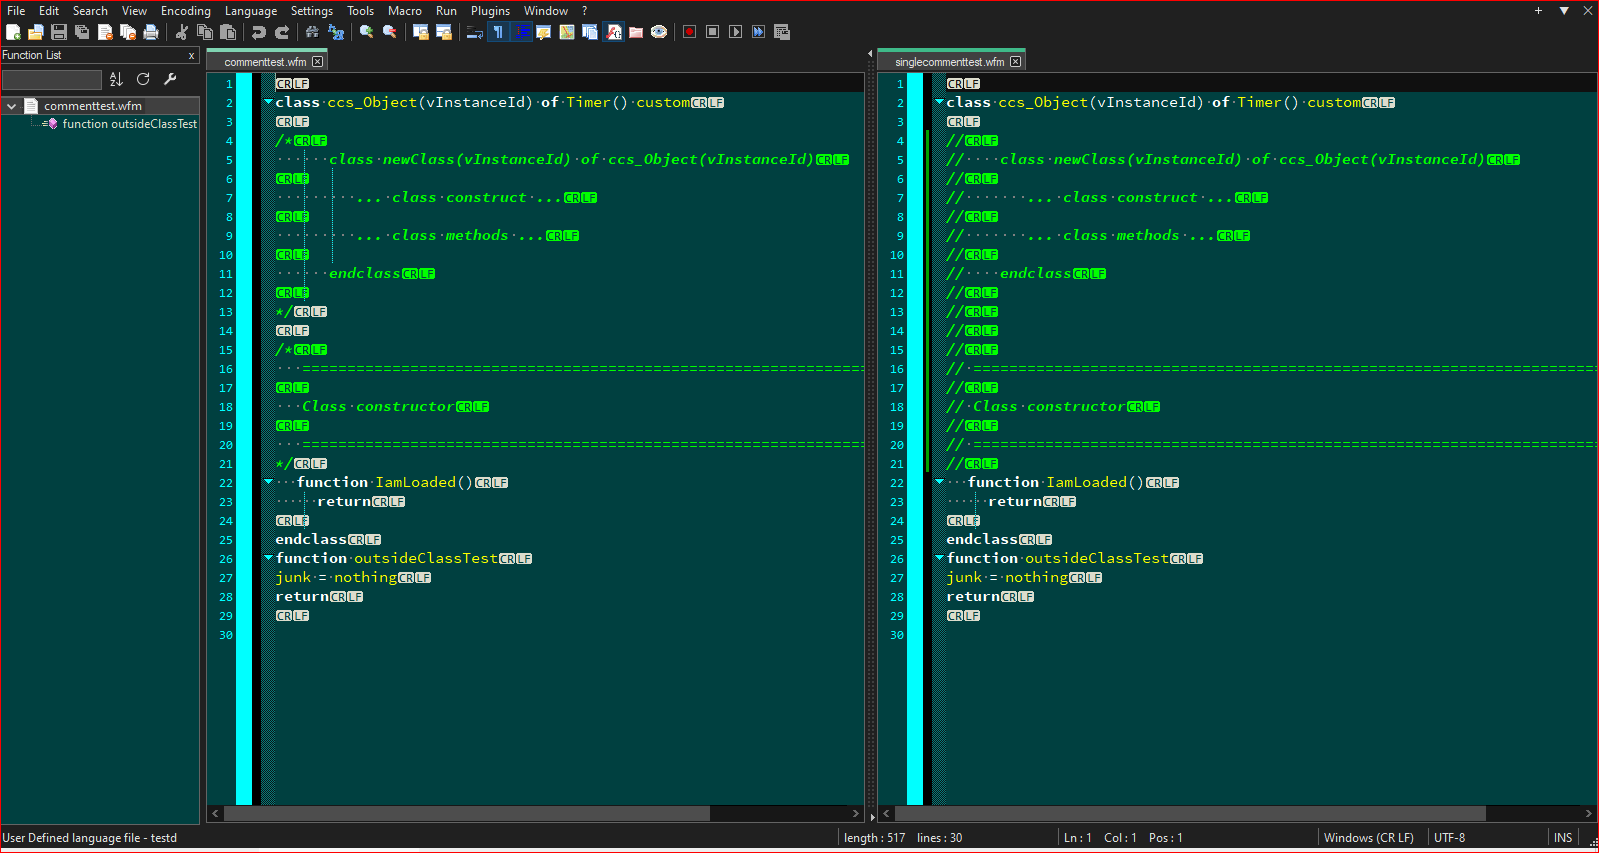Toggle the indent guide display

(521, 32)
